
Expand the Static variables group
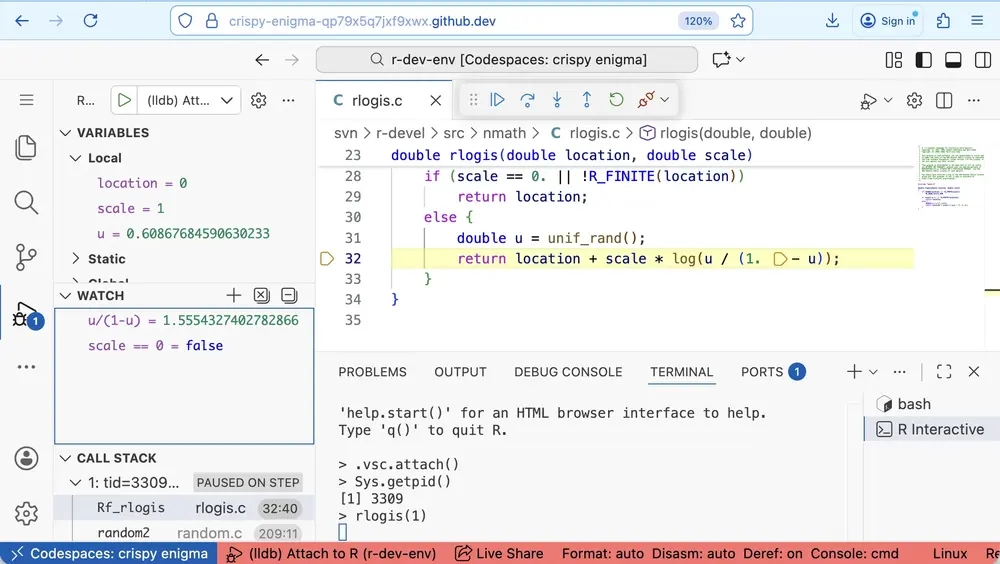(x=77, y=259)
